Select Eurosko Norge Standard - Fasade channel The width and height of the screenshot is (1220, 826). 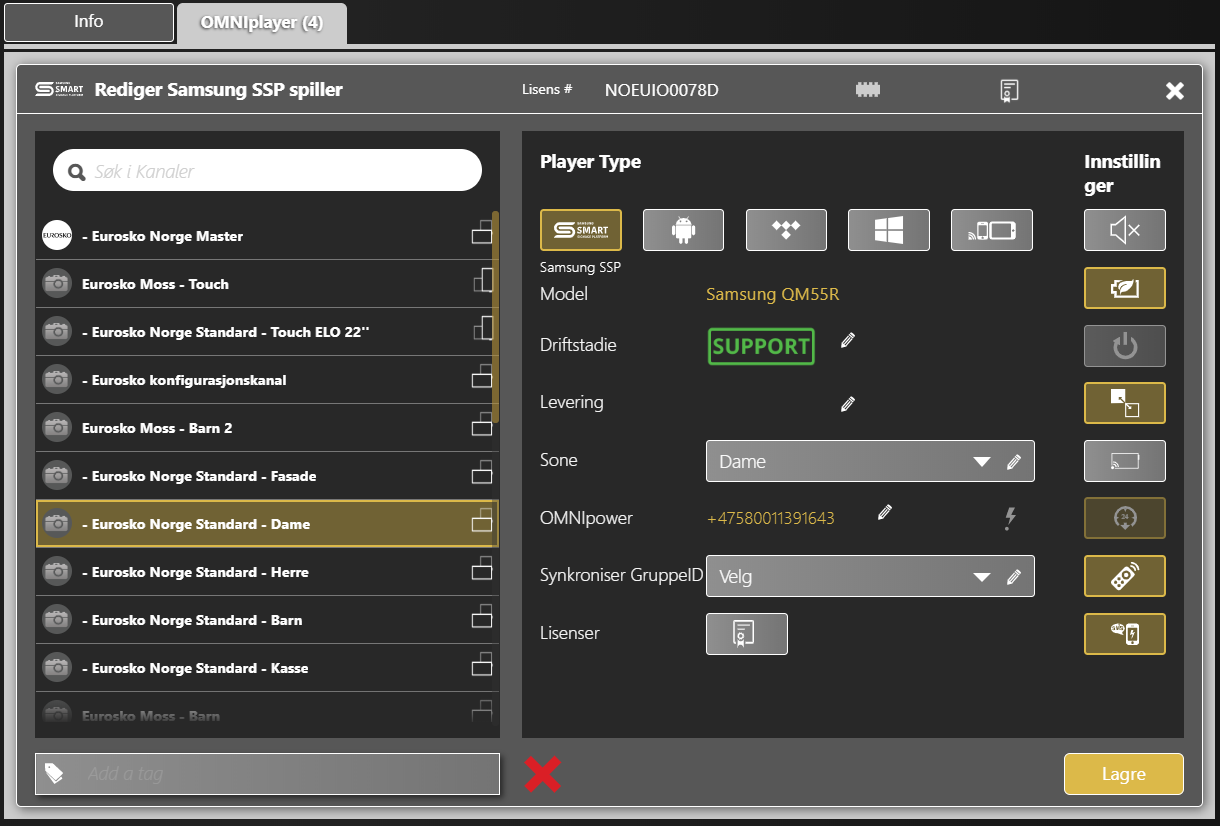click(267, 476)
